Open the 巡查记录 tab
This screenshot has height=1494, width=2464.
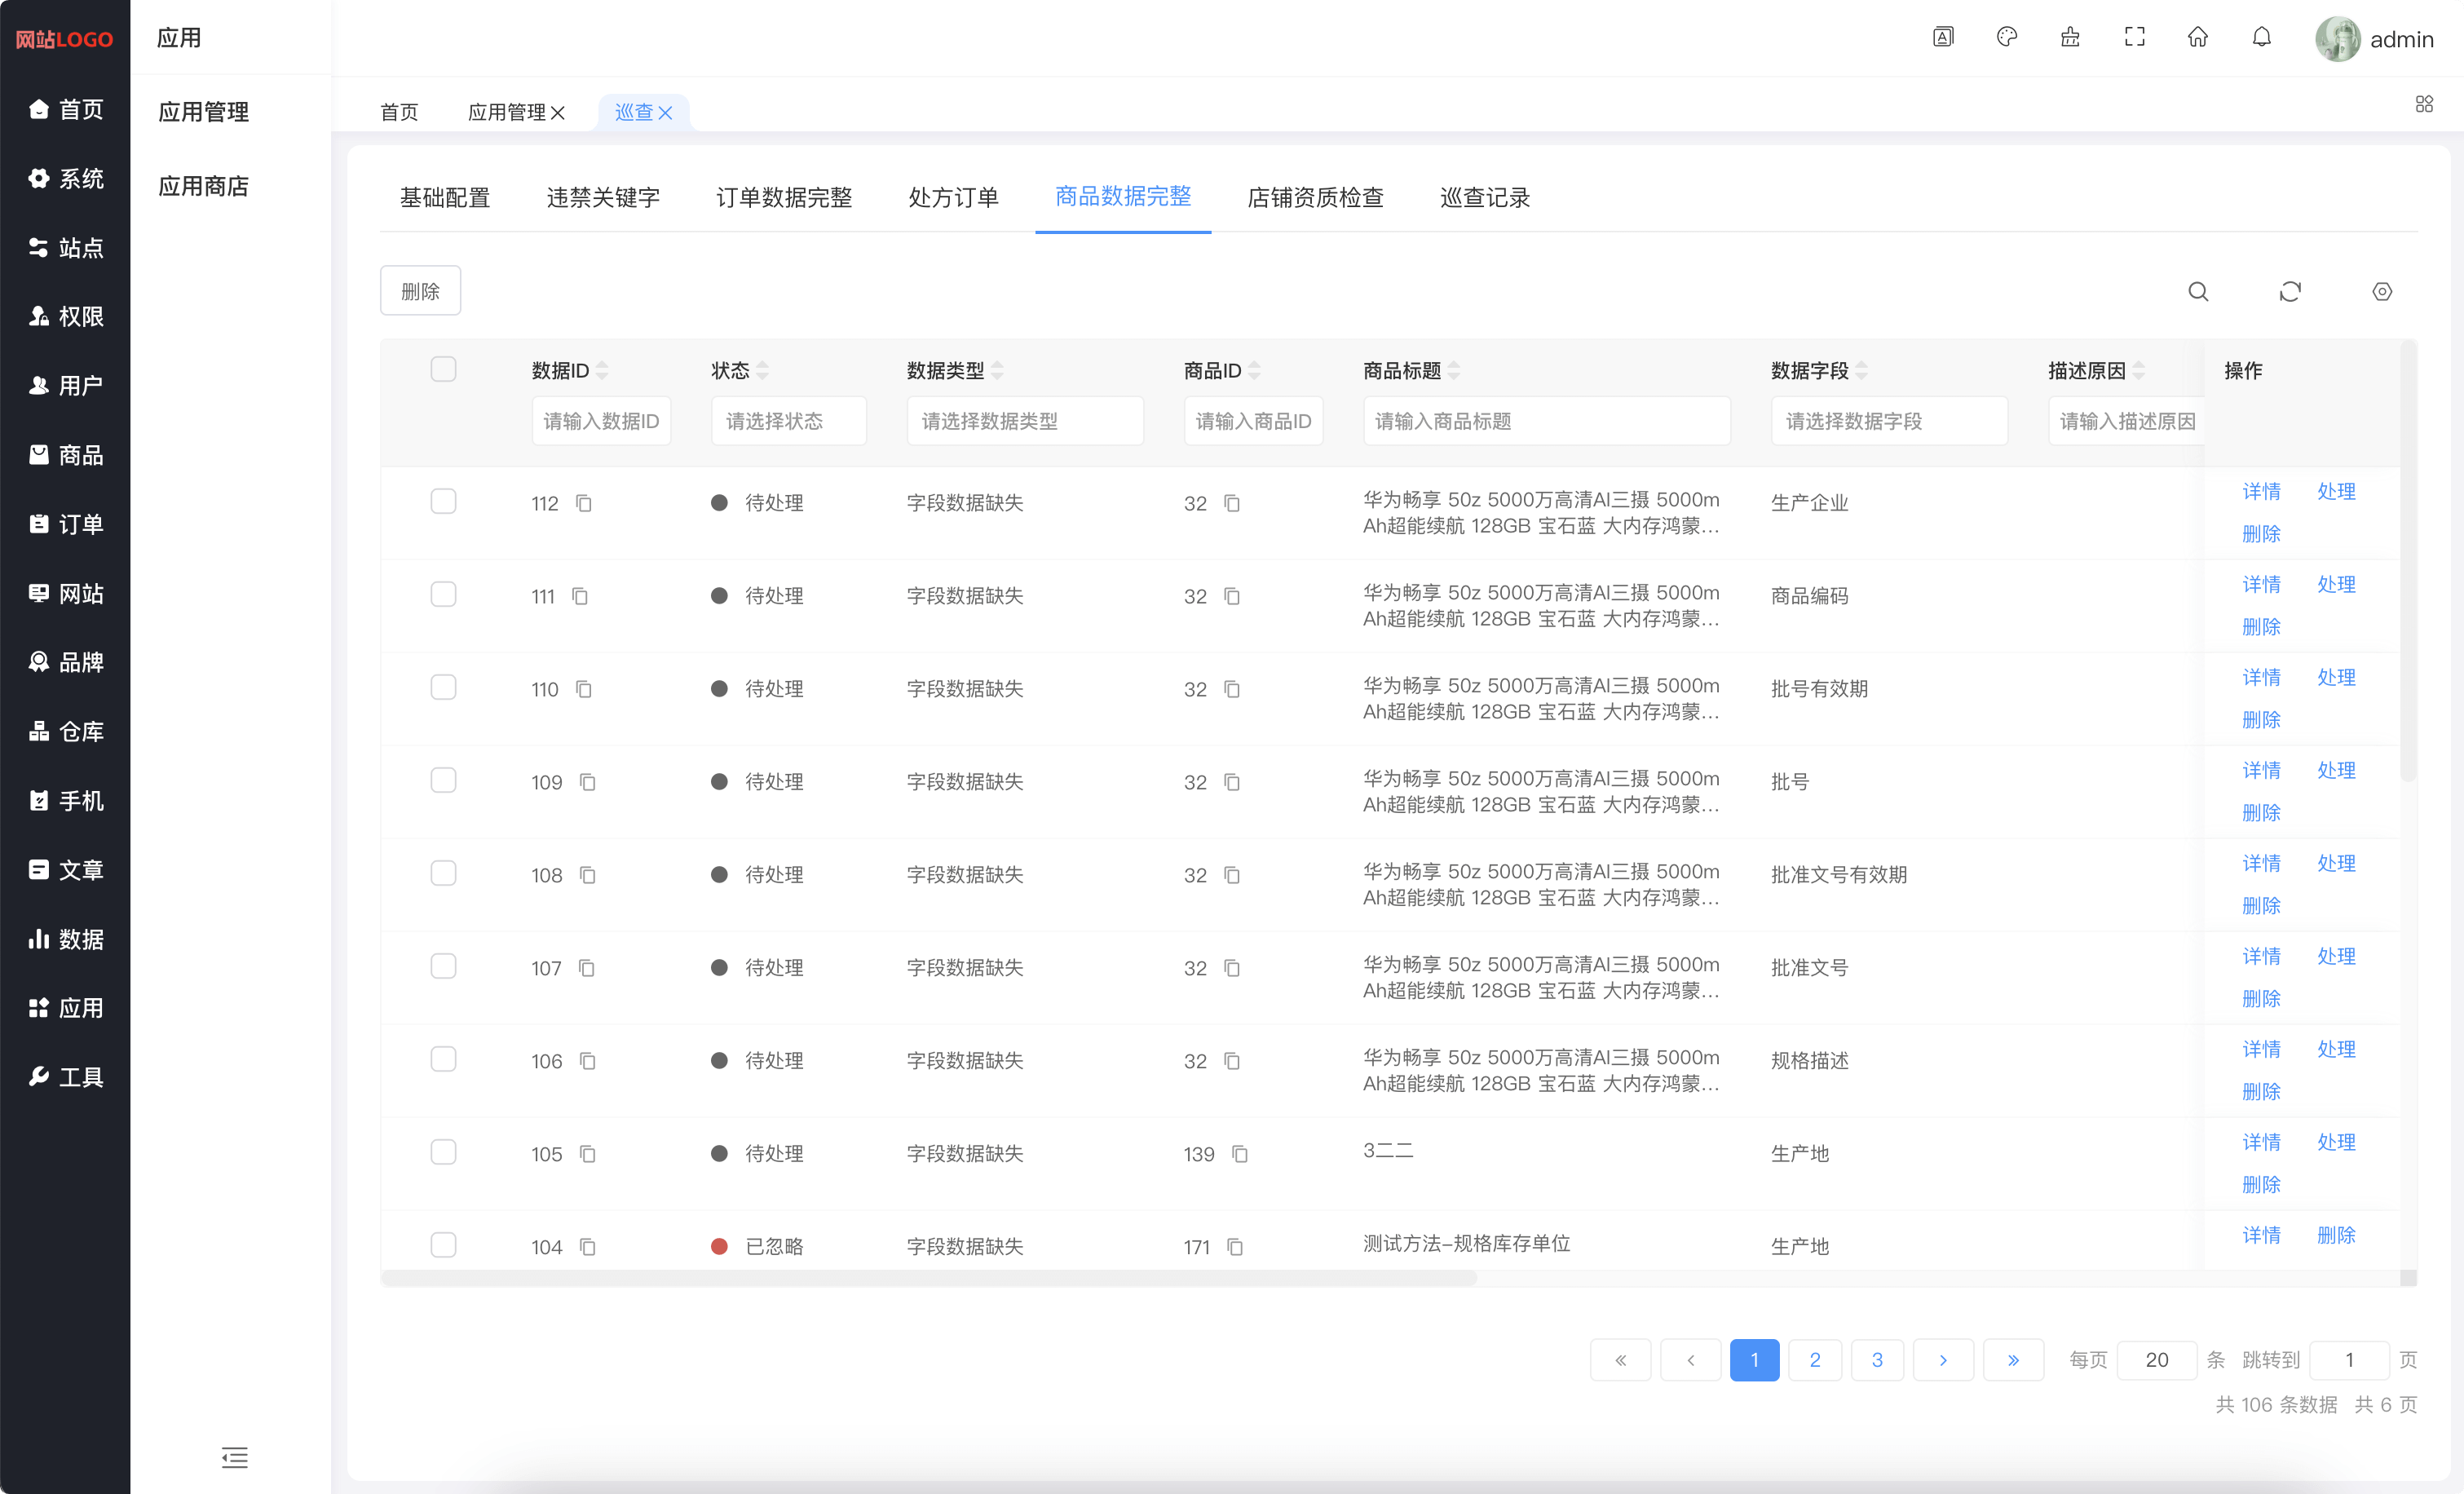click(x=1484, y=197)
